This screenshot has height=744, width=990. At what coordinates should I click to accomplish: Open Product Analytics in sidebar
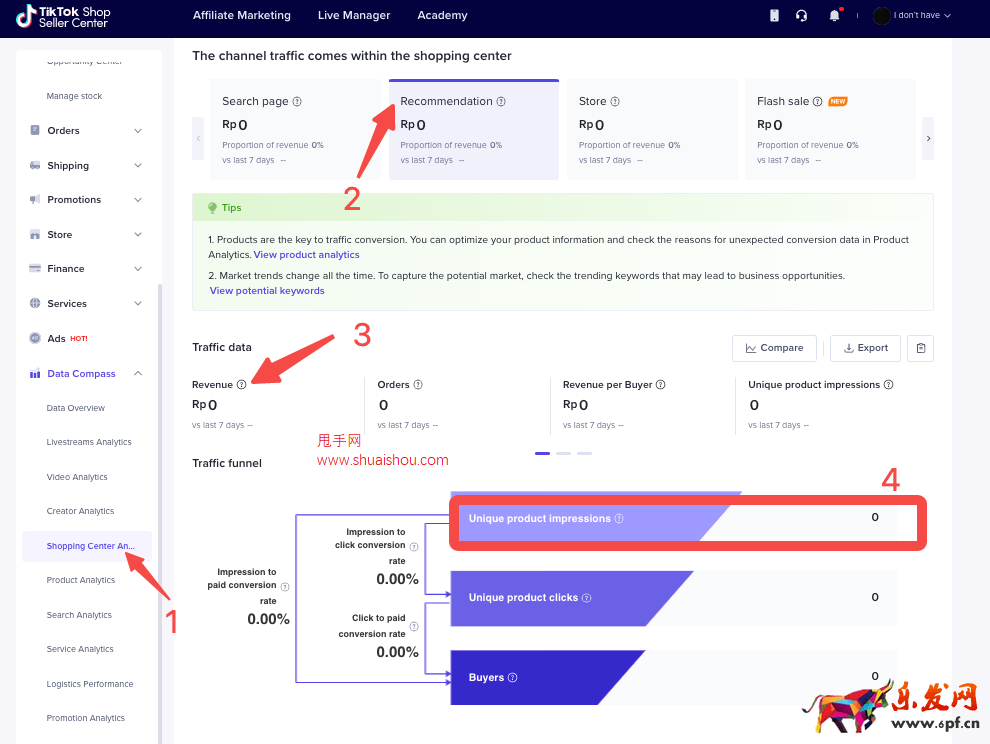81,580
